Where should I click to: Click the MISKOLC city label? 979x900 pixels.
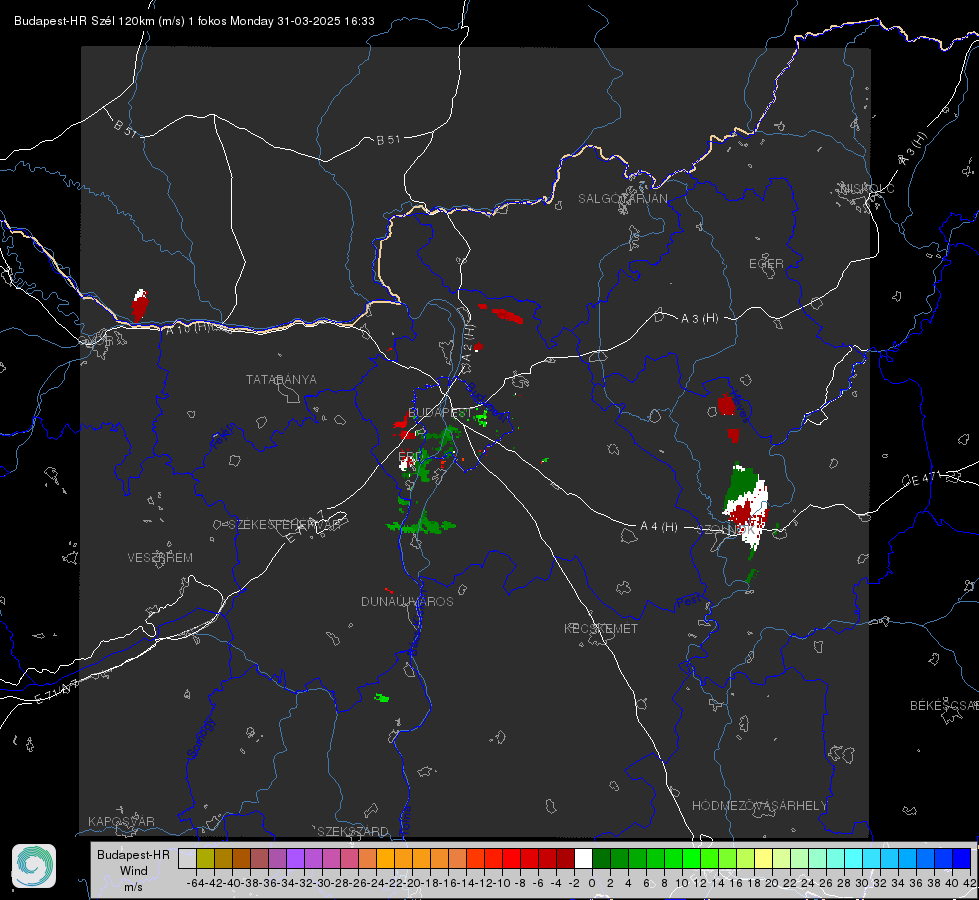coord(867,189)
